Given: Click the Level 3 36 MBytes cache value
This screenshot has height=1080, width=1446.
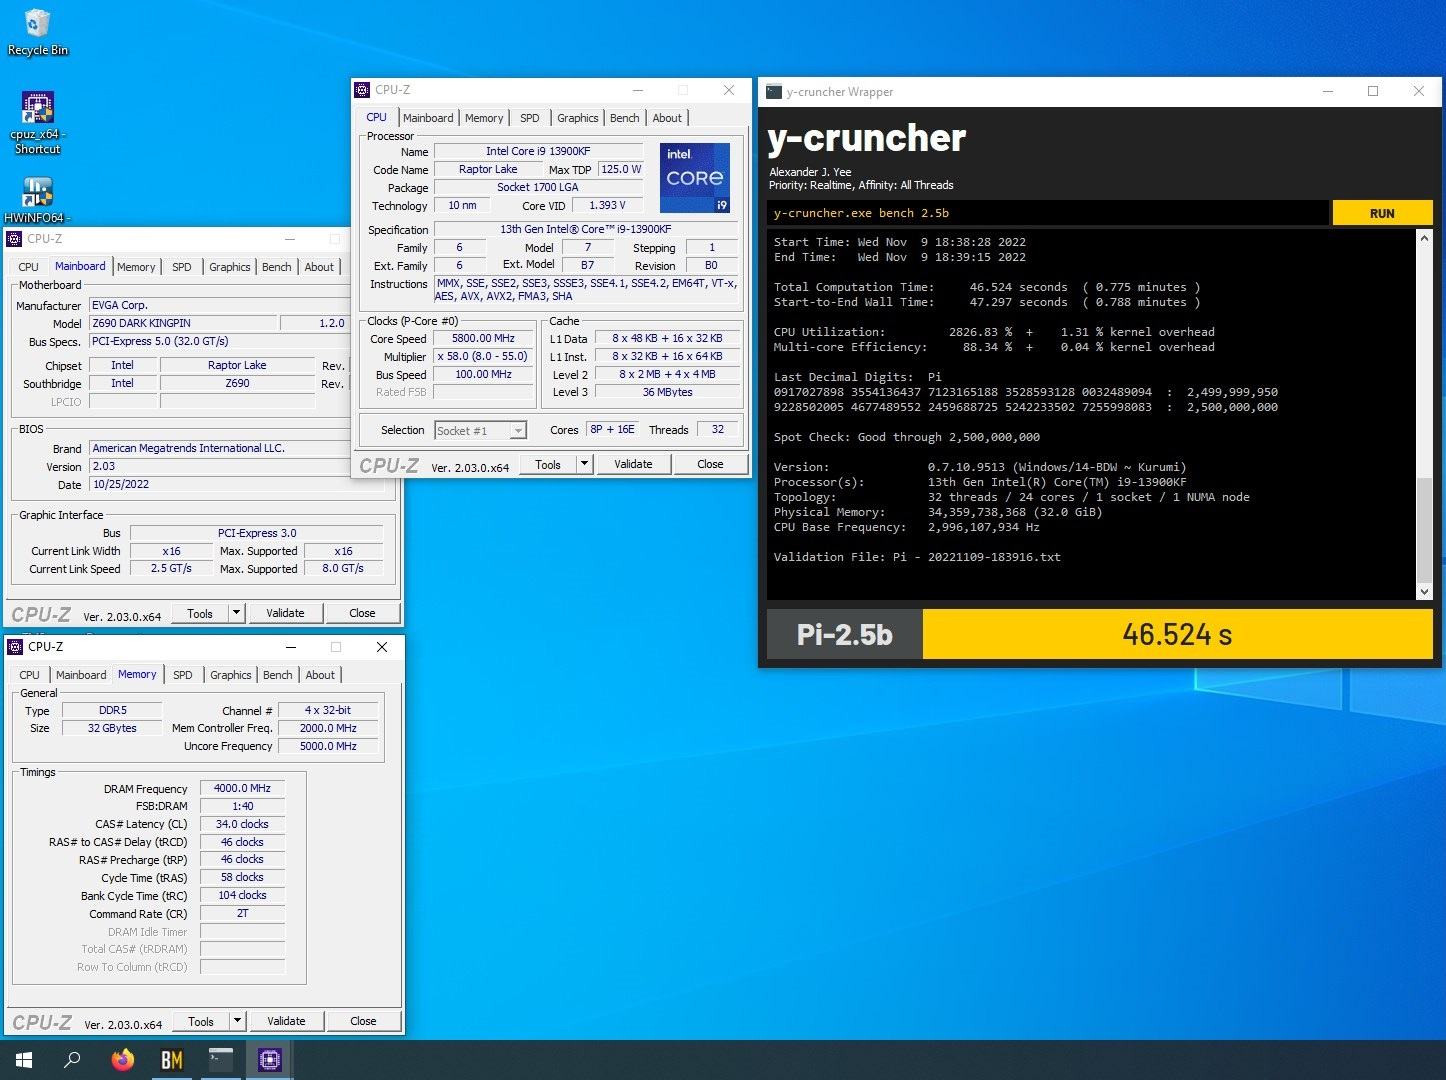Looking at the screenshot, I should pos(667,392).
